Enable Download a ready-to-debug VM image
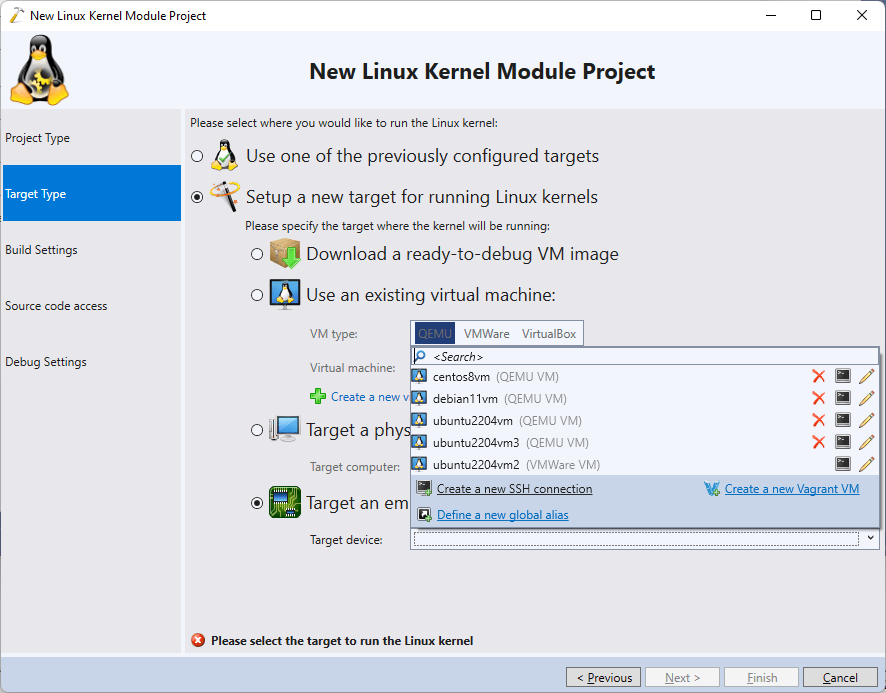This screenshot has width=886, height=693. pyautogui.click(x=257, y=253)
